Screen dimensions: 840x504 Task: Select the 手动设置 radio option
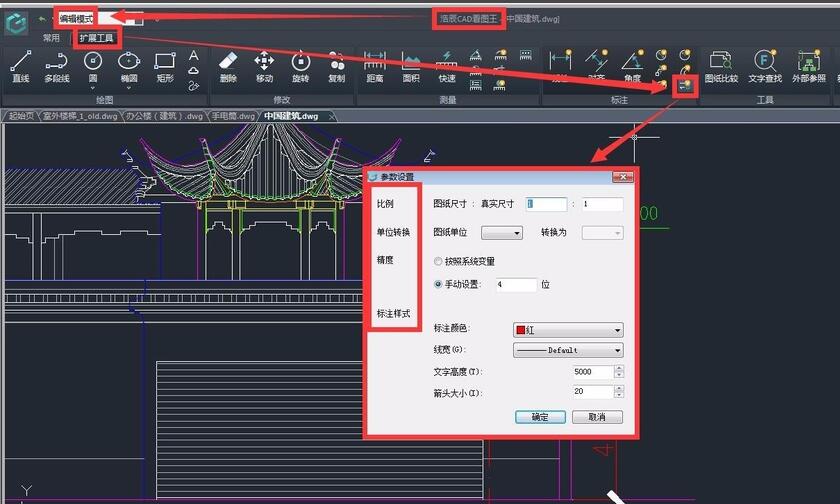point(439,285)
